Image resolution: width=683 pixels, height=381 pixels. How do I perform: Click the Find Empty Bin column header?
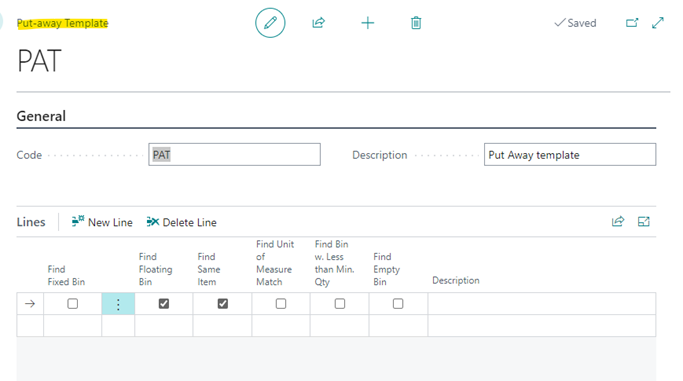[386, 269]
